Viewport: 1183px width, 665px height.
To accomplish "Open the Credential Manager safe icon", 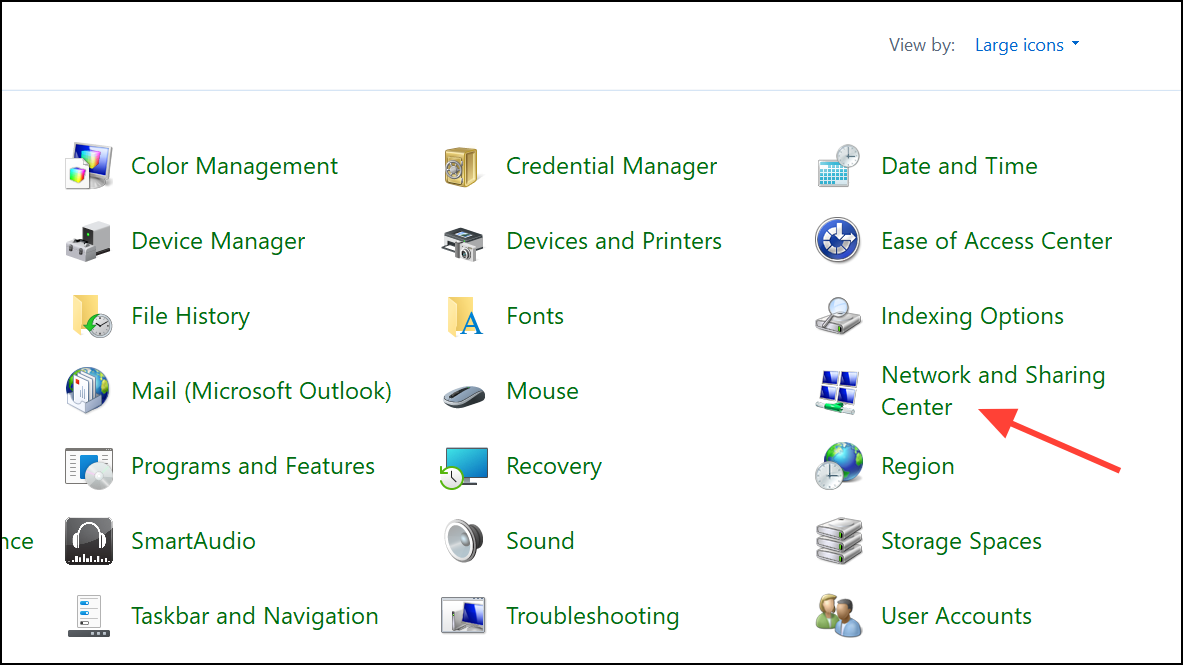I will pyautogui.click(x=463, y=166).
